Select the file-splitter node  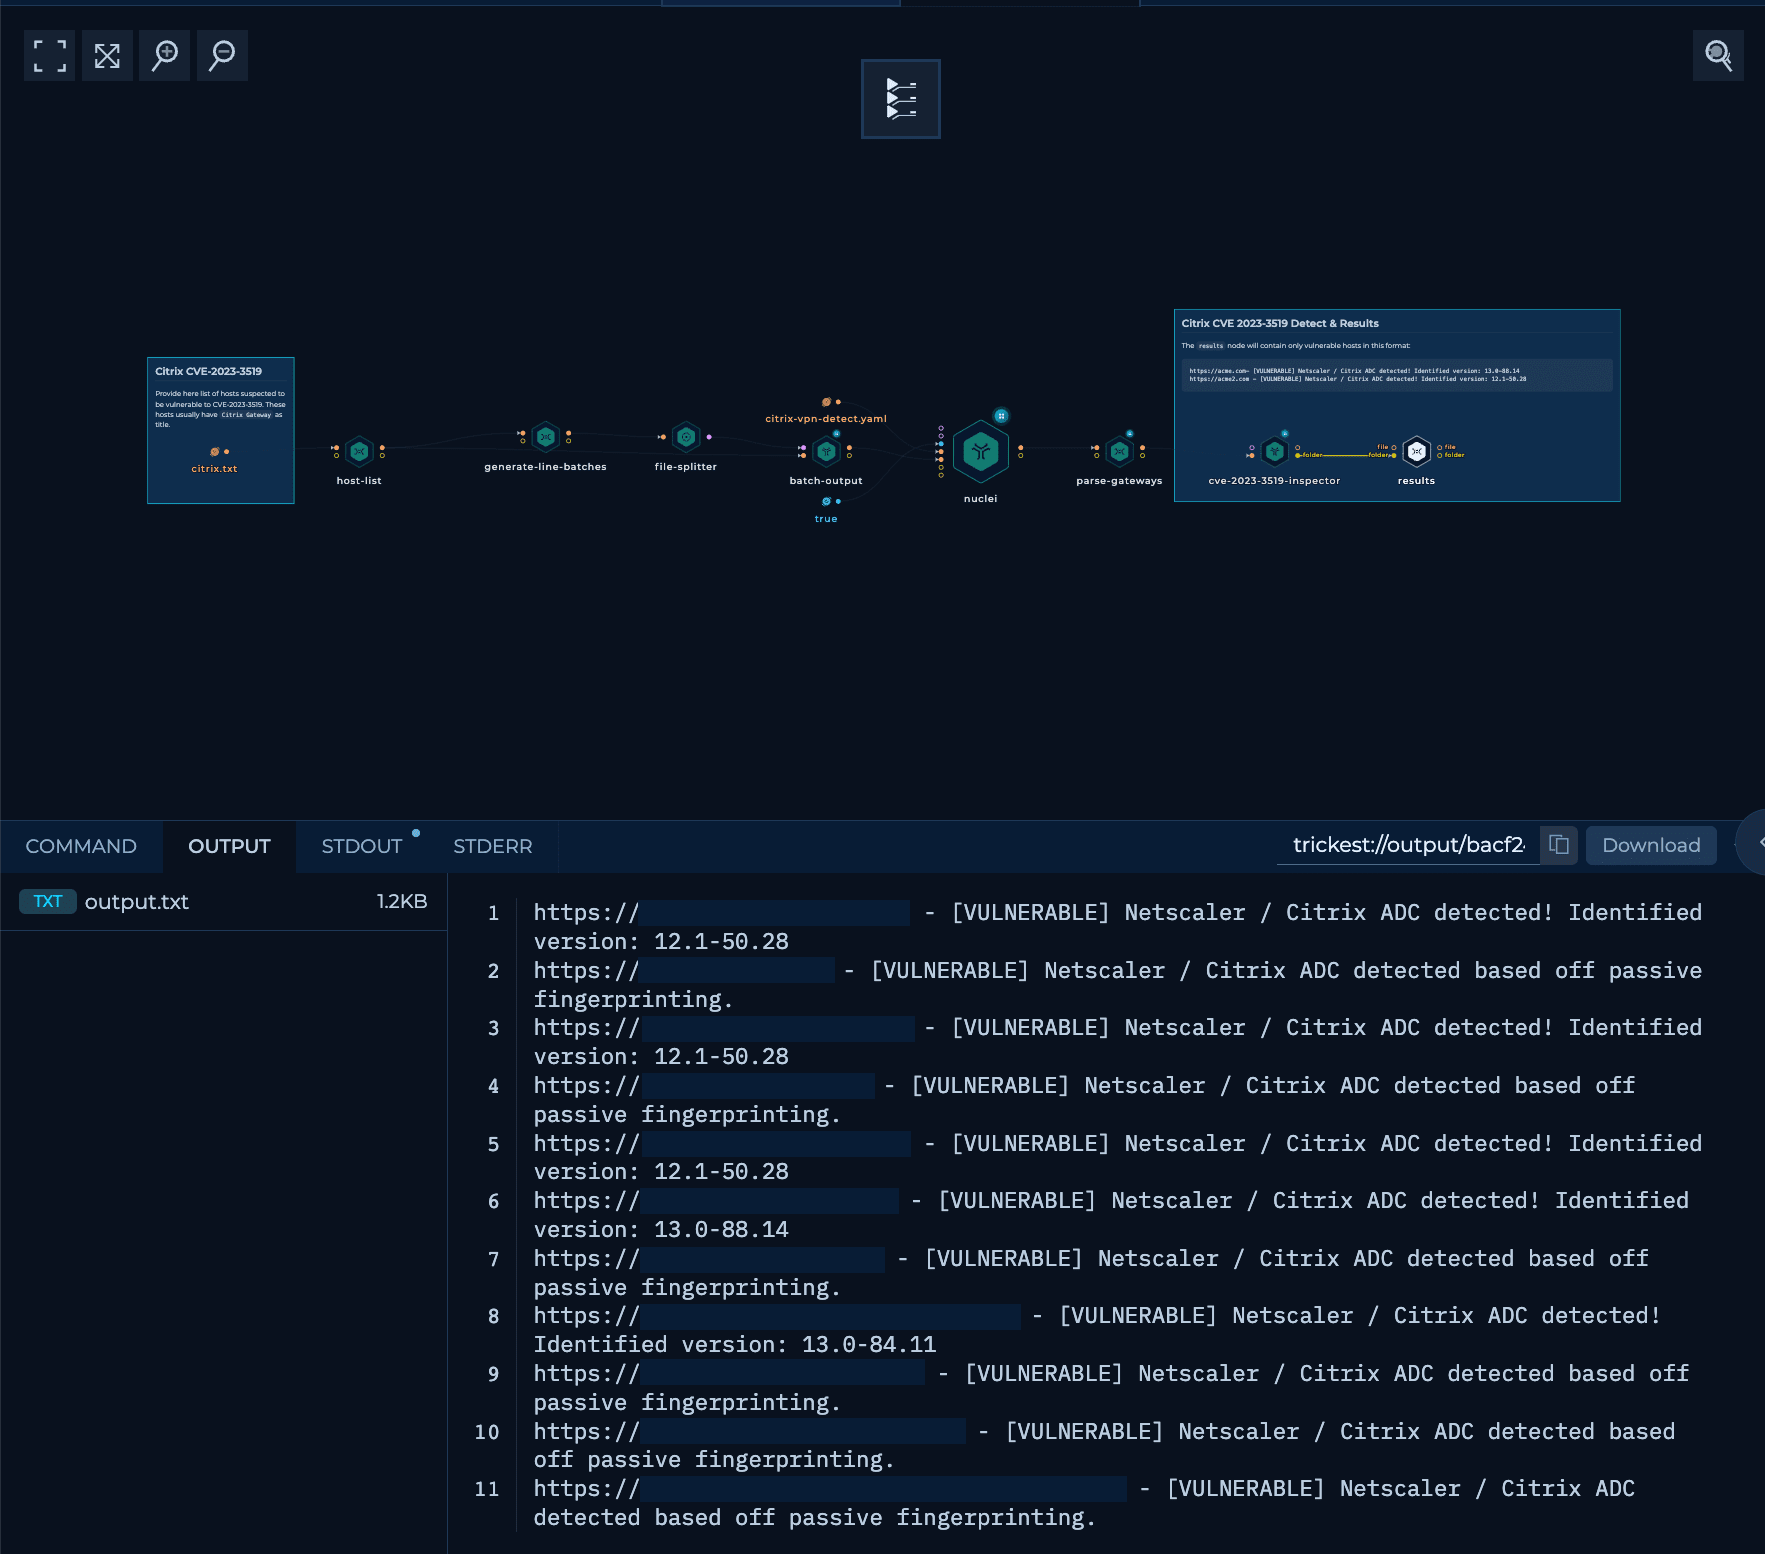pos(686,437)
